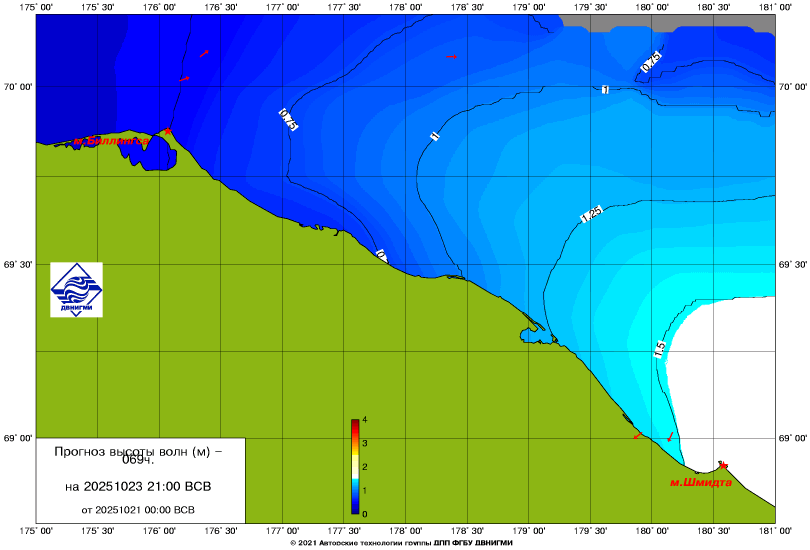Click the 0.75 contour label in upper right
This screenshot has width=810, height=550.
(x=650, y=62)
